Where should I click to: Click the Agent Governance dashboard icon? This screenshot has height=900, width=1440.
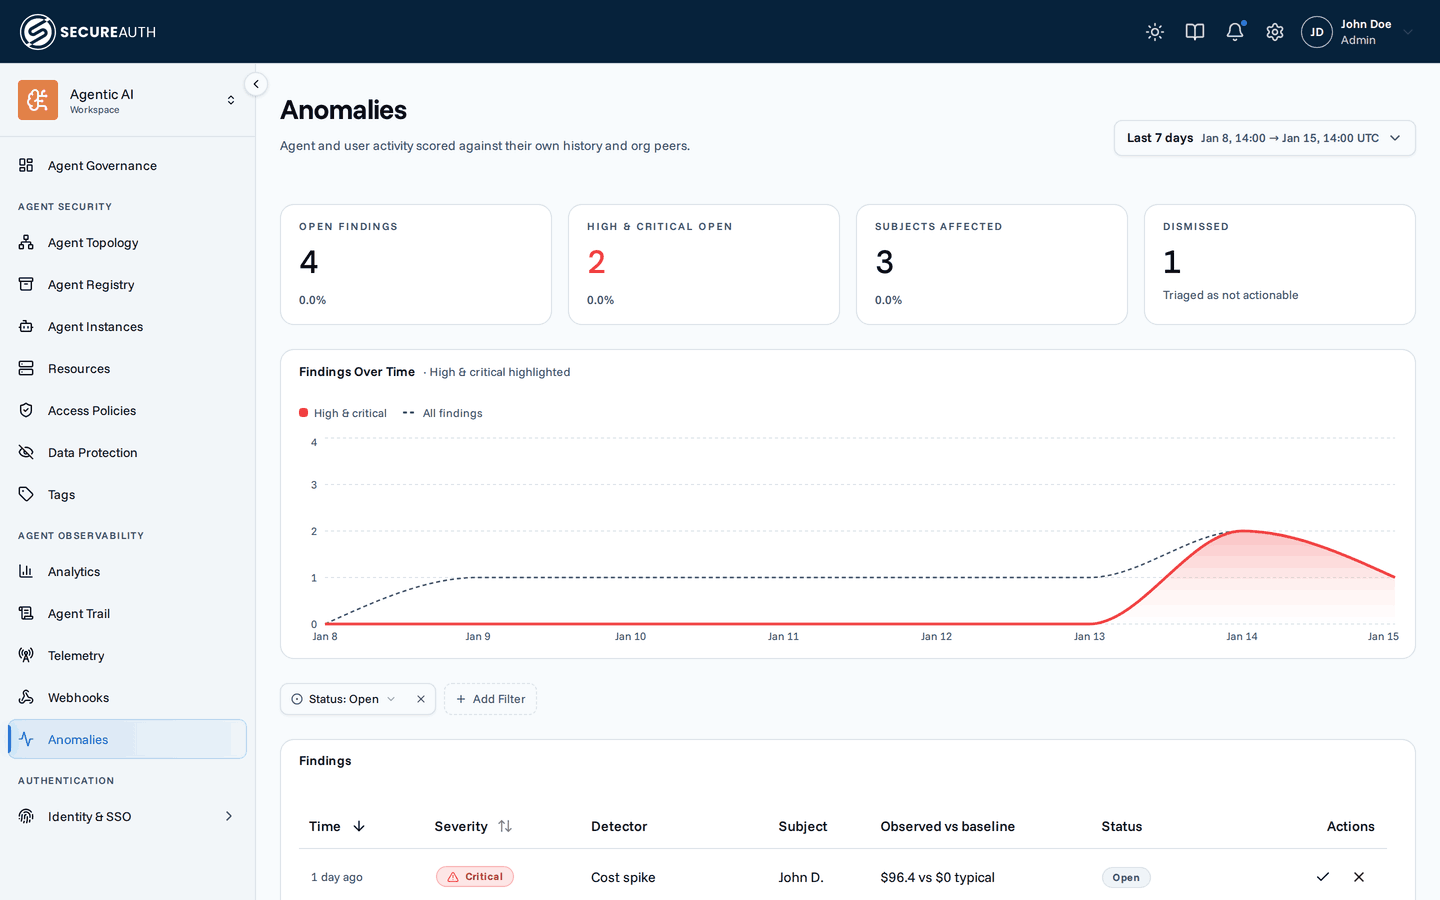(26, 165)
